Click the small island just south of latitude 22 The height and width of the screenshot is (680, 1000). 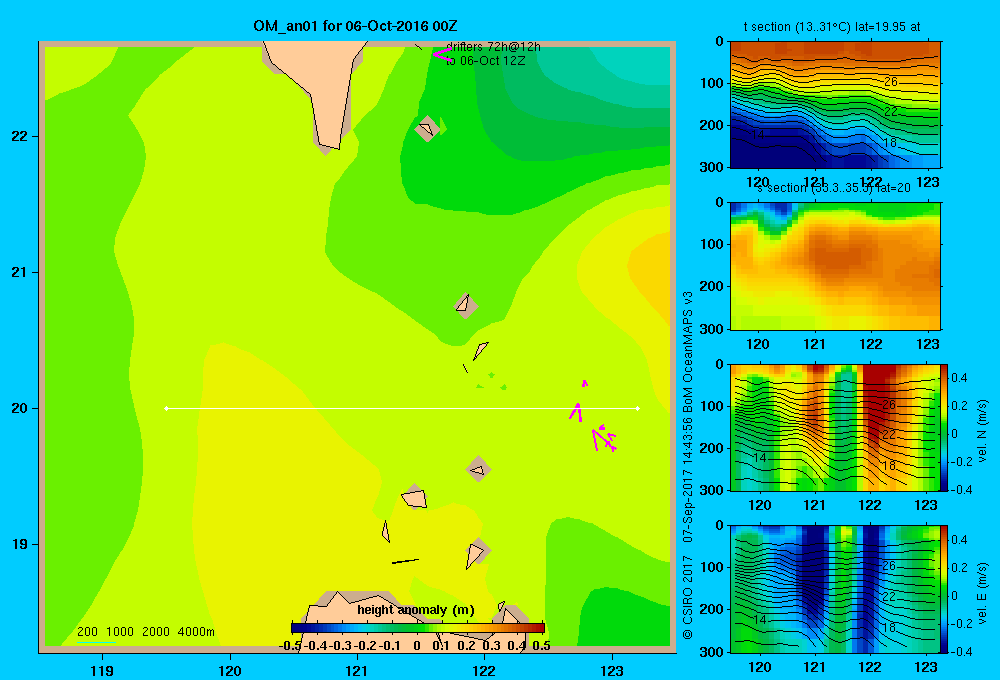(427, 129)
